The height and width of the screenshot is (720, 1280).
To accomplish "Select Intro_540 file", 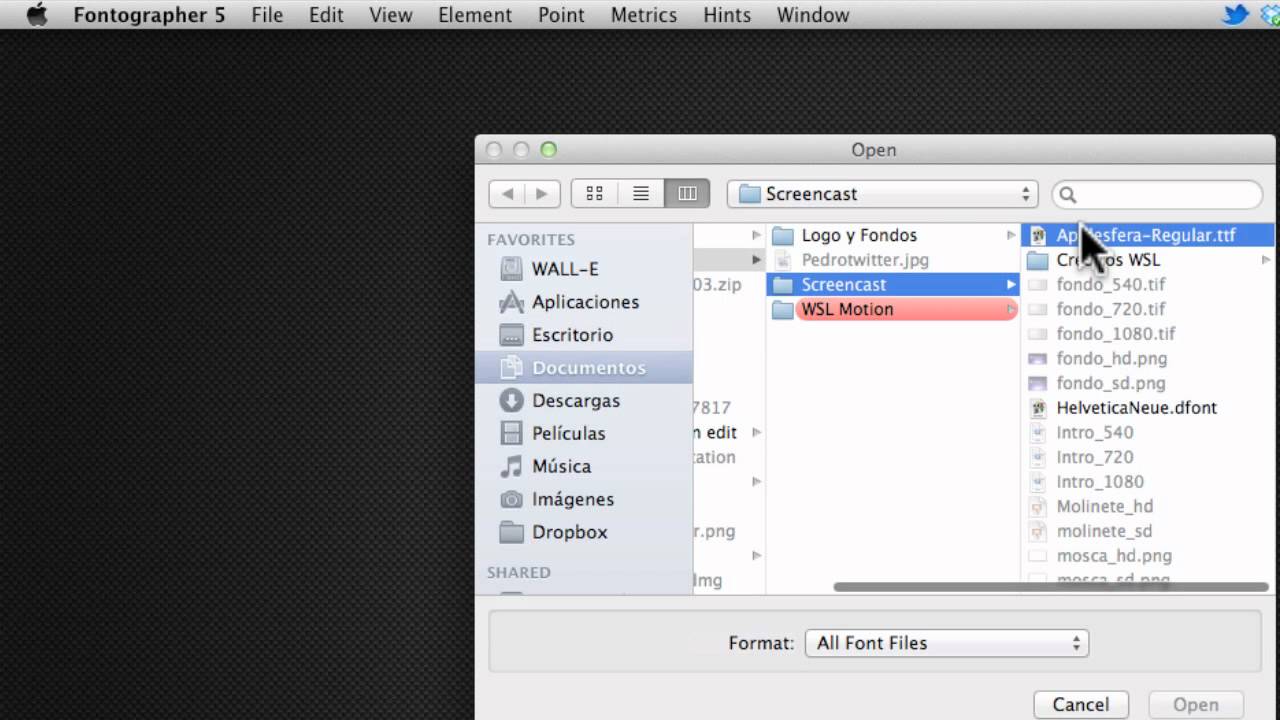I will [1146, 432].
